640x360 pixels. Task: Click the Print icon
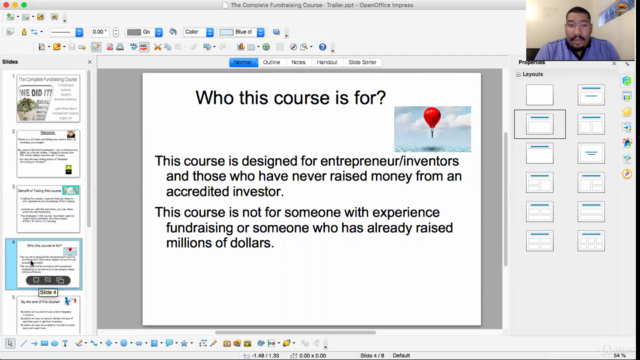click(120, 47)
